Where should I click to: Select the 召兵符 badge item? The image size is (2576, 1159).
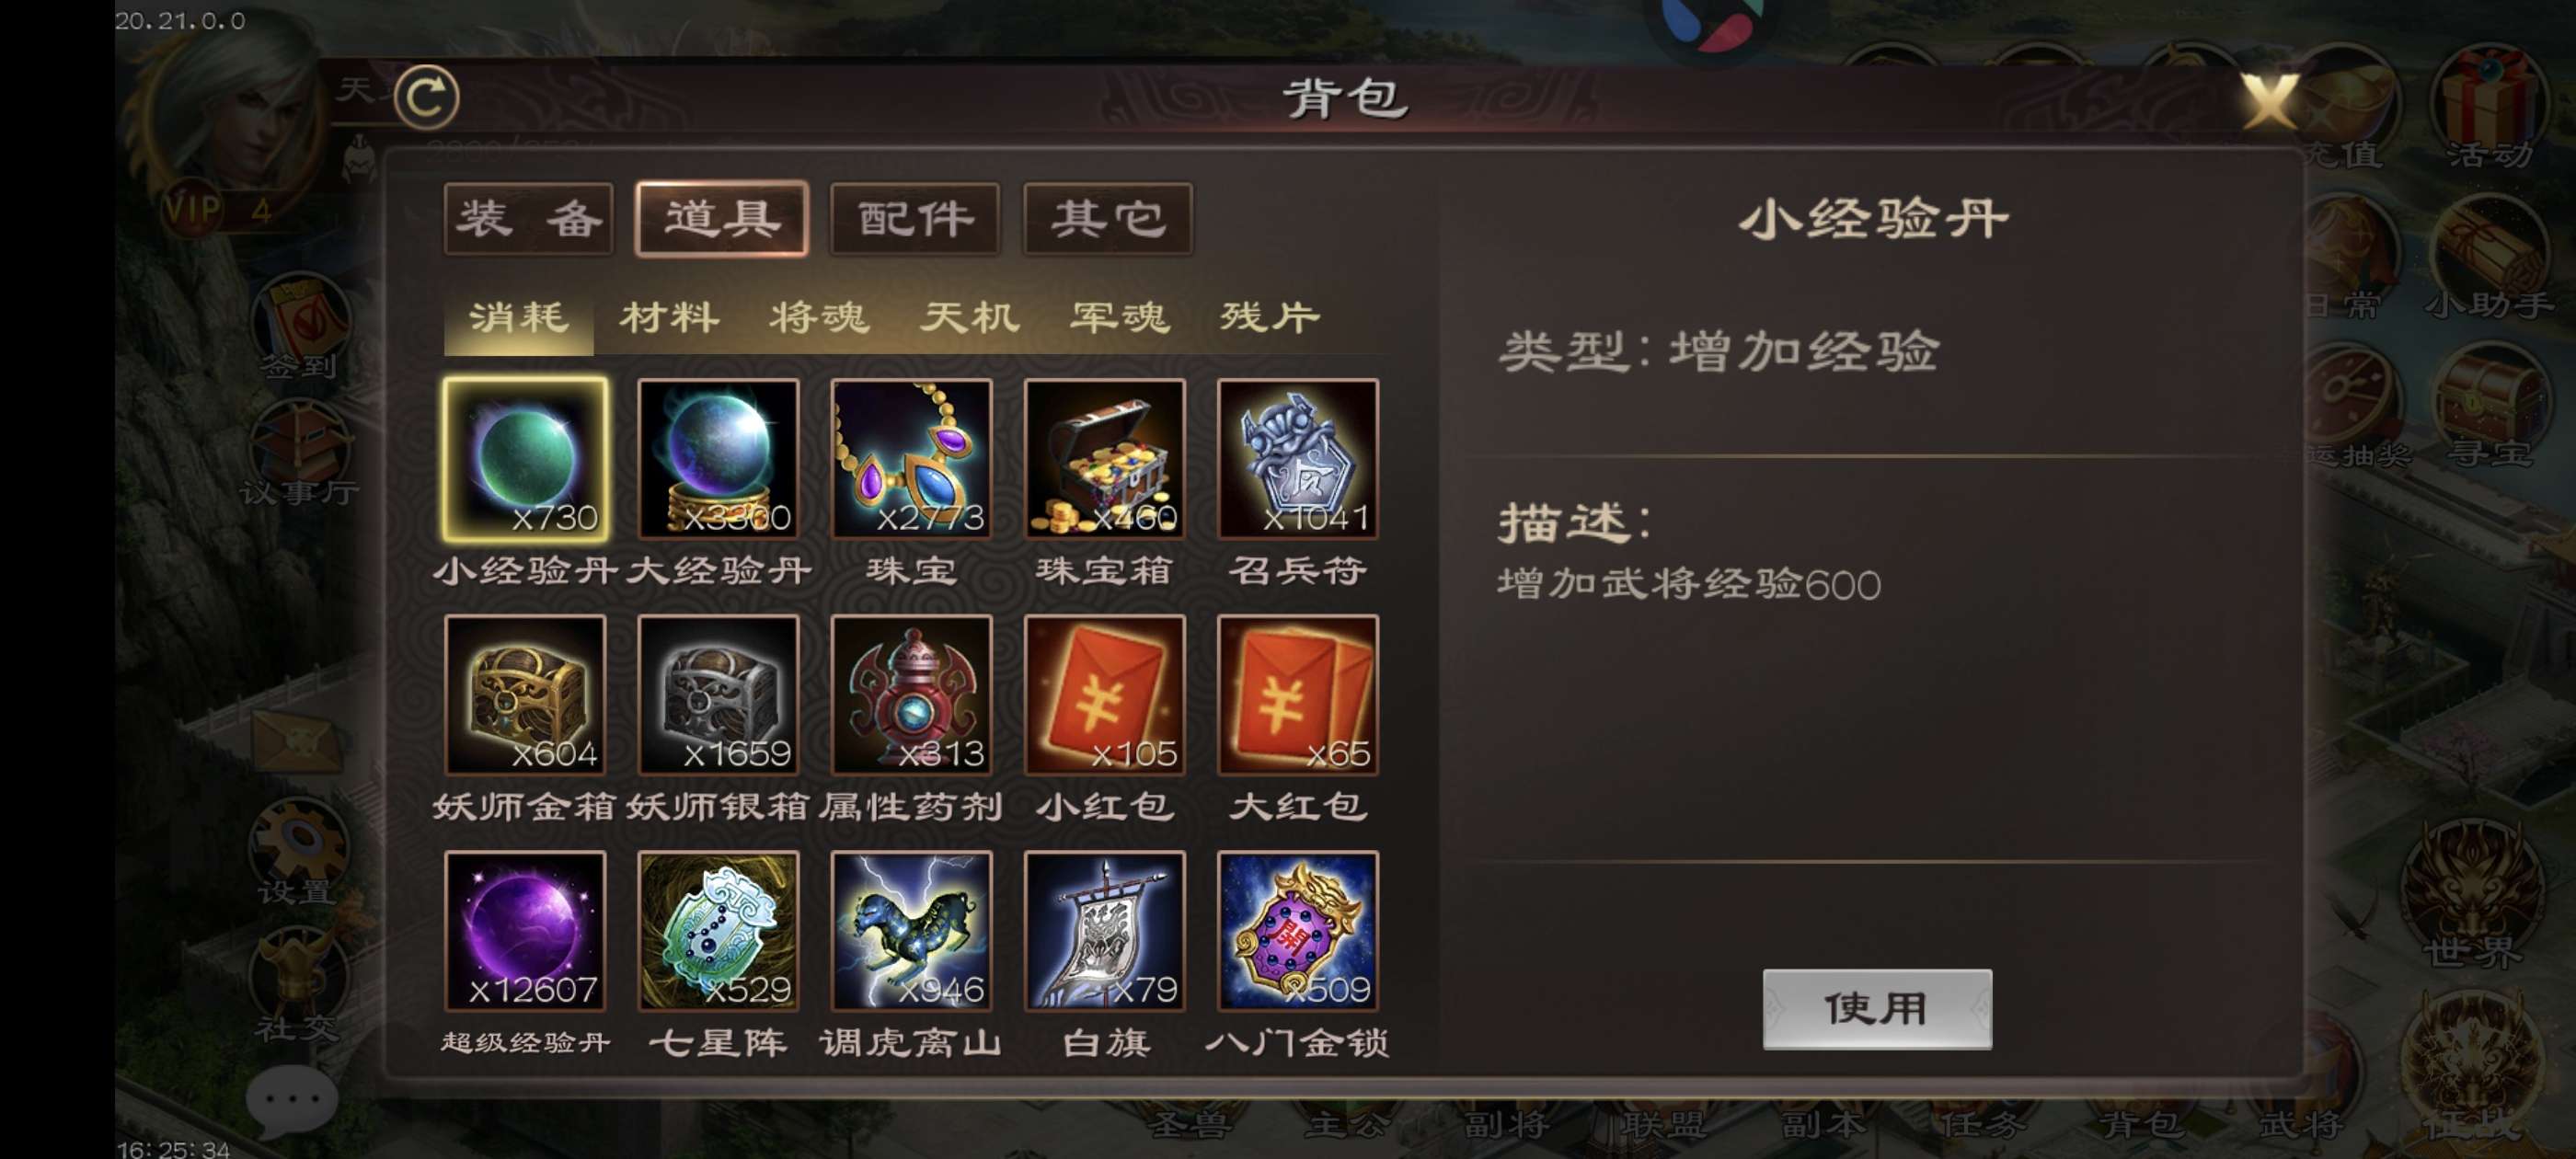(1297, 459)
